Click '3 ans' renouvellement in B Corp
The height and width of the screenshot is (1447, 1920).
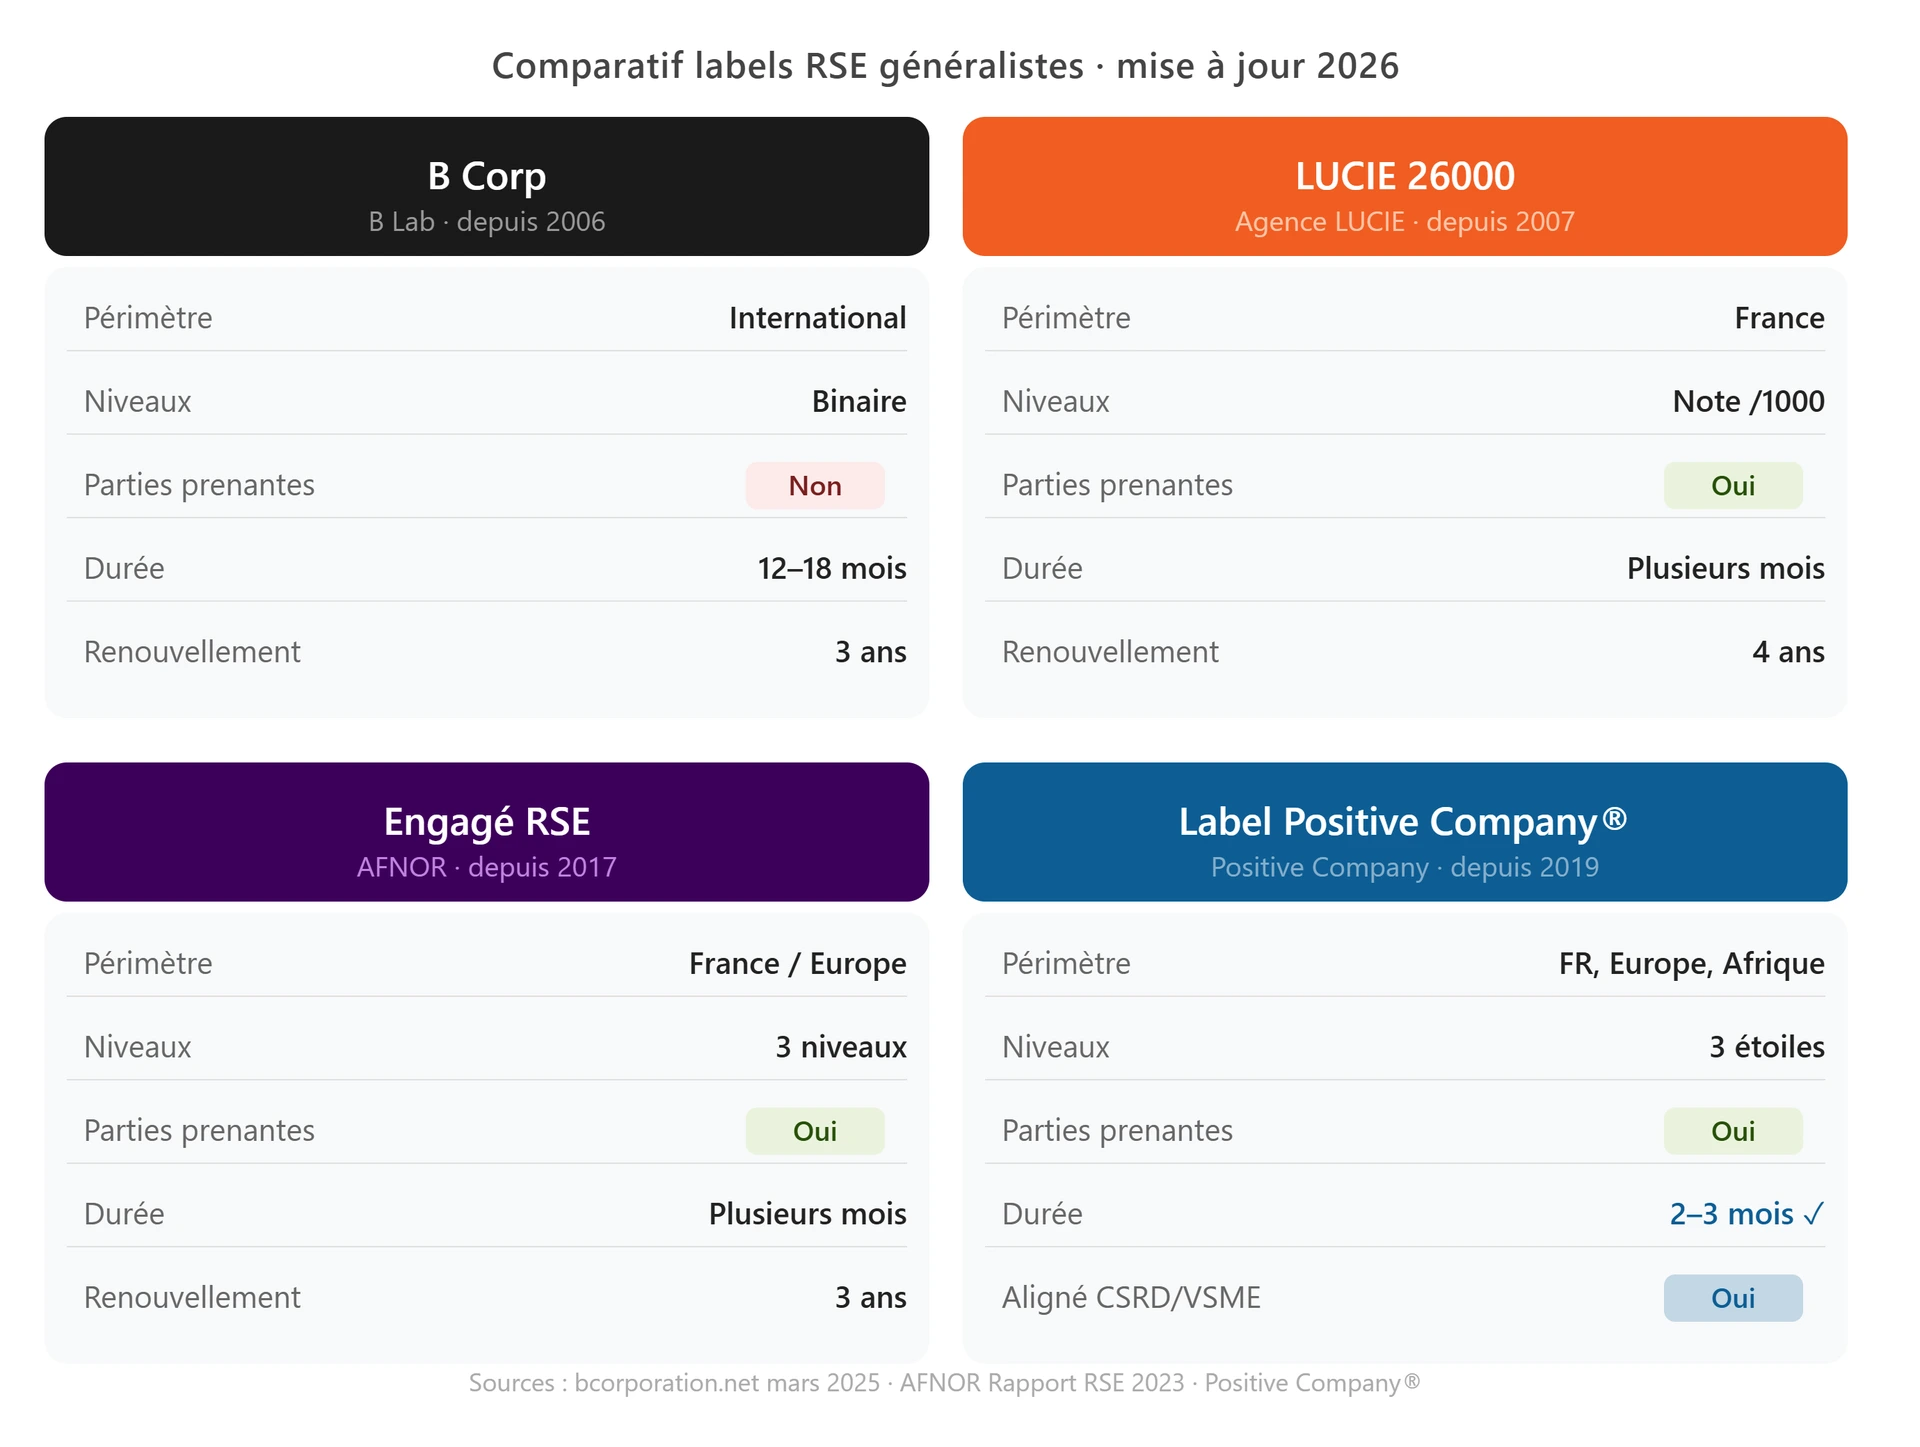871,652
